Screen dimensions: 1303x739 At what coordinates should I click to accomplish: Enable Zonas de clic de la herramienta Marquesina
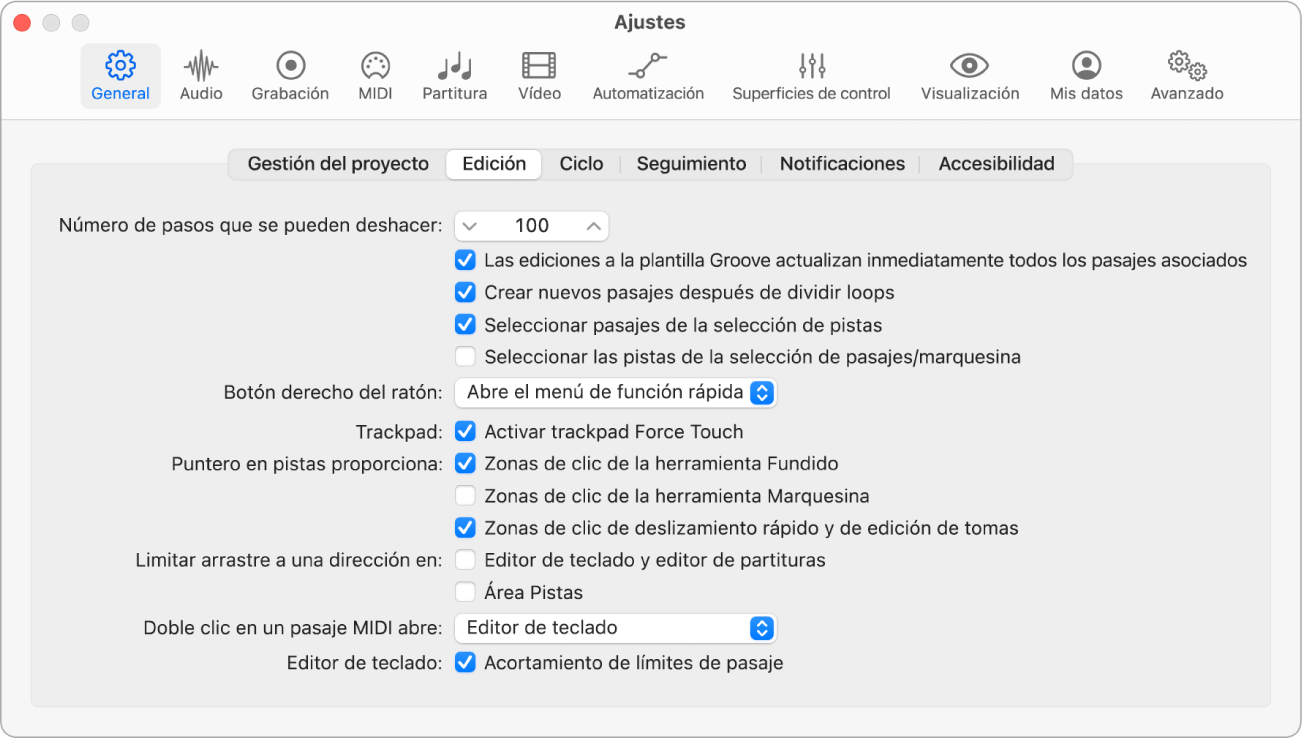(x=466, y=495)
